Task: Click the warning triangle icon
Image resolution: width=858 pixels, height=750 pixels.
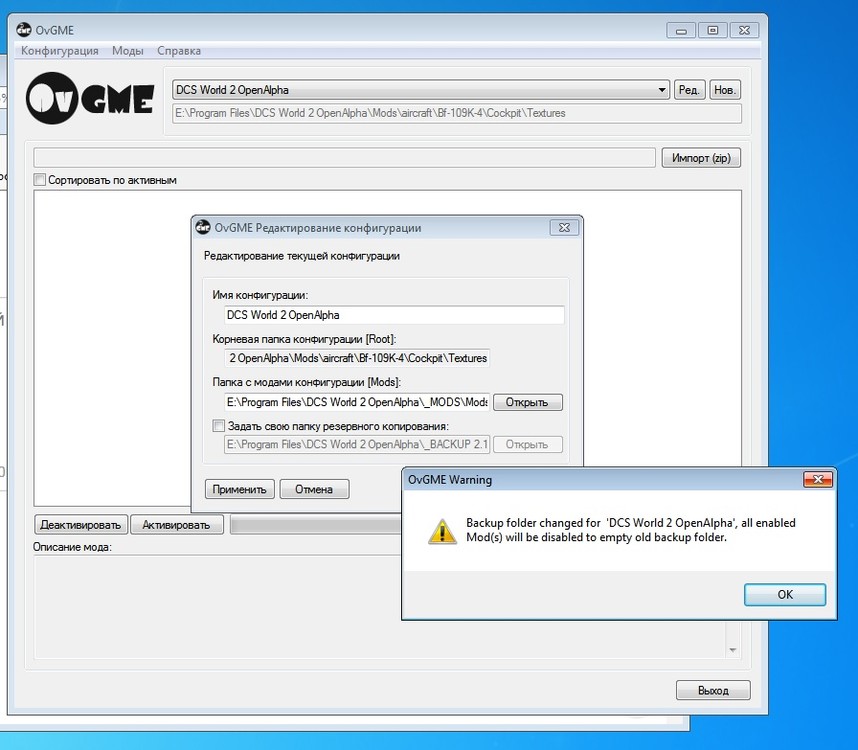Action: pos(442,531)
